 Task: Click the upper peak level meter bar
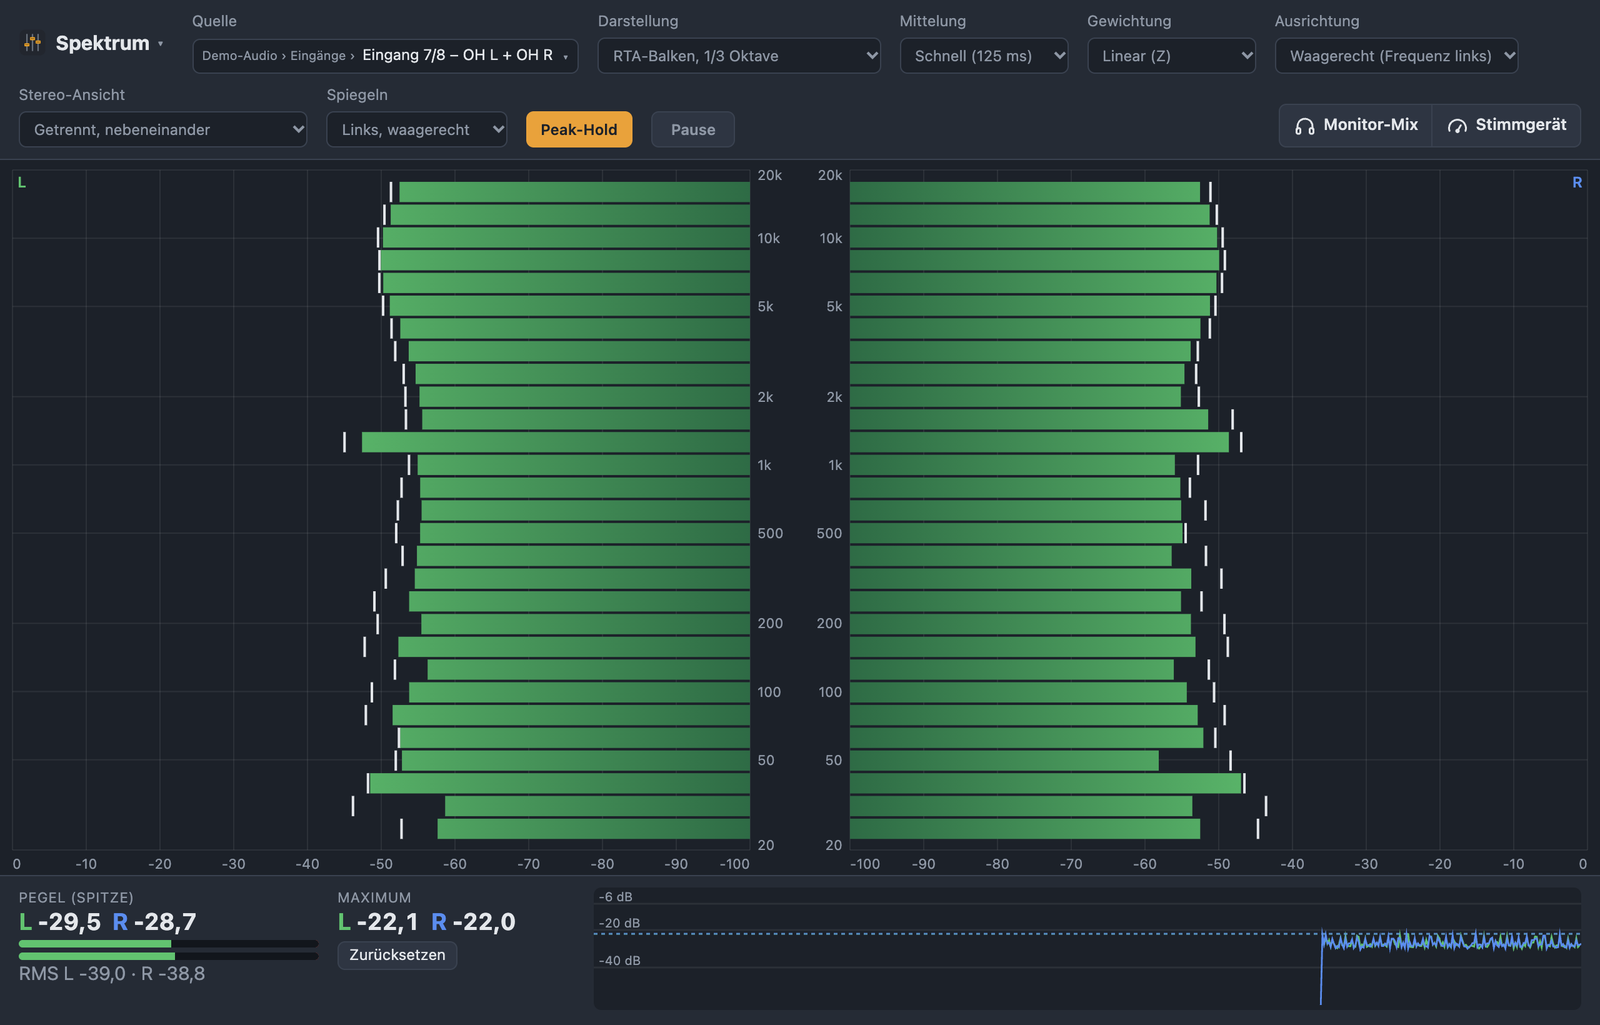coord(168,943)
